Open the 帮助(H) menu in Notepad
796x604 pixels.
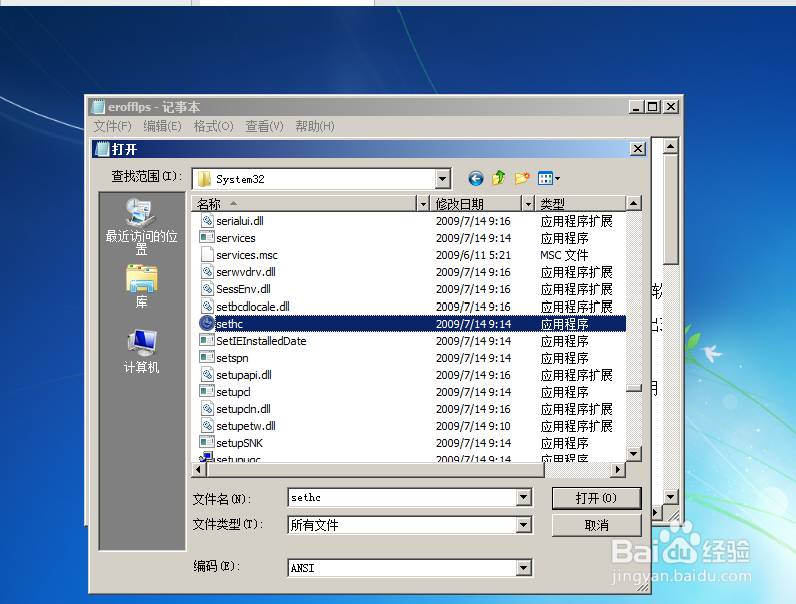point(315,126)
